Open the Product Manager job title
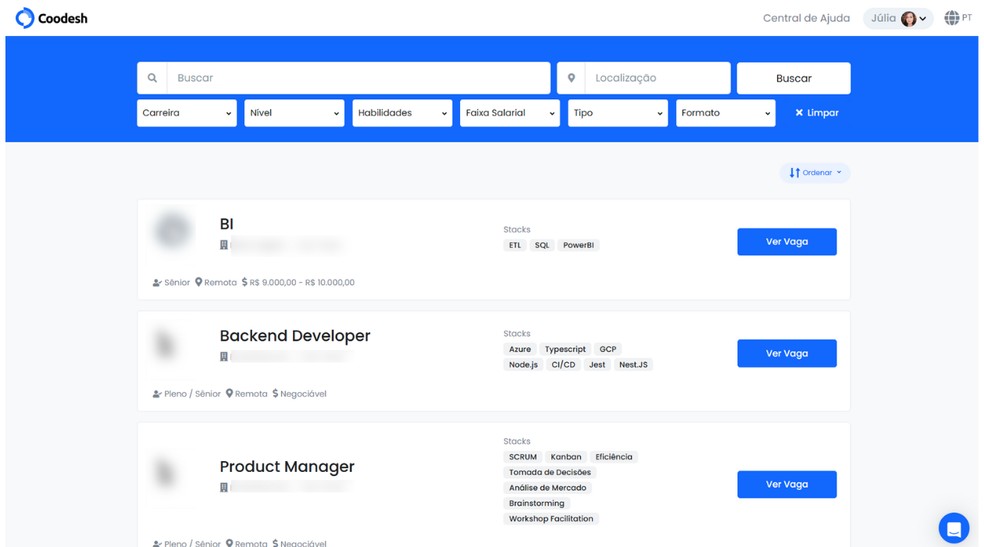 pos(287,467)
